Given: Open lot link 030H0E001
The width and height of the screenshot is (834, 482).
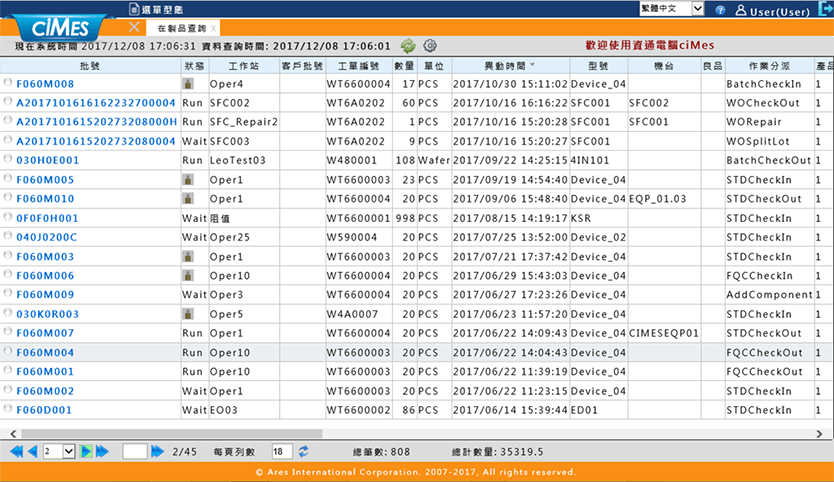Looking at the screenshot, I should 47,161.
